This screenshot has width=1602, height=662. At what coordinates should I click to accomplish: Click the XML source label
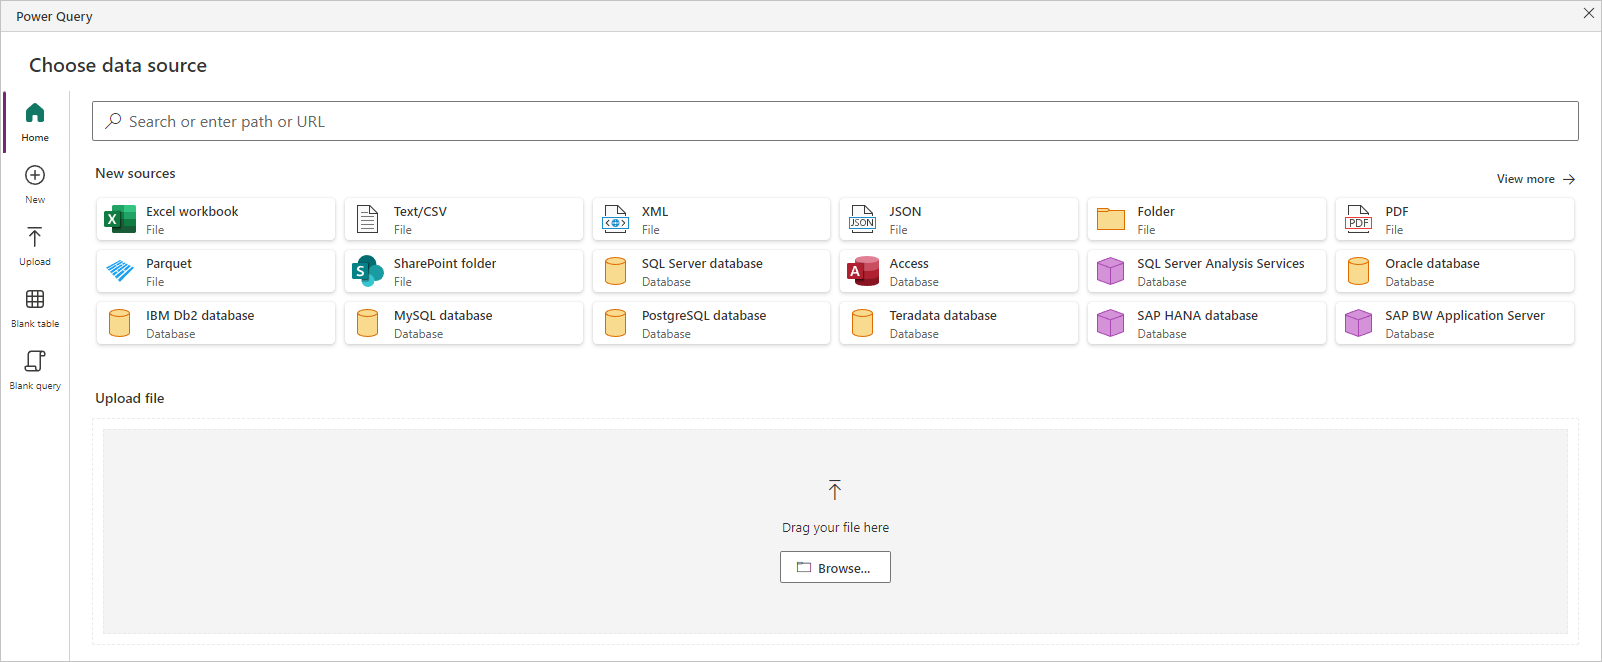pos(655,211)
